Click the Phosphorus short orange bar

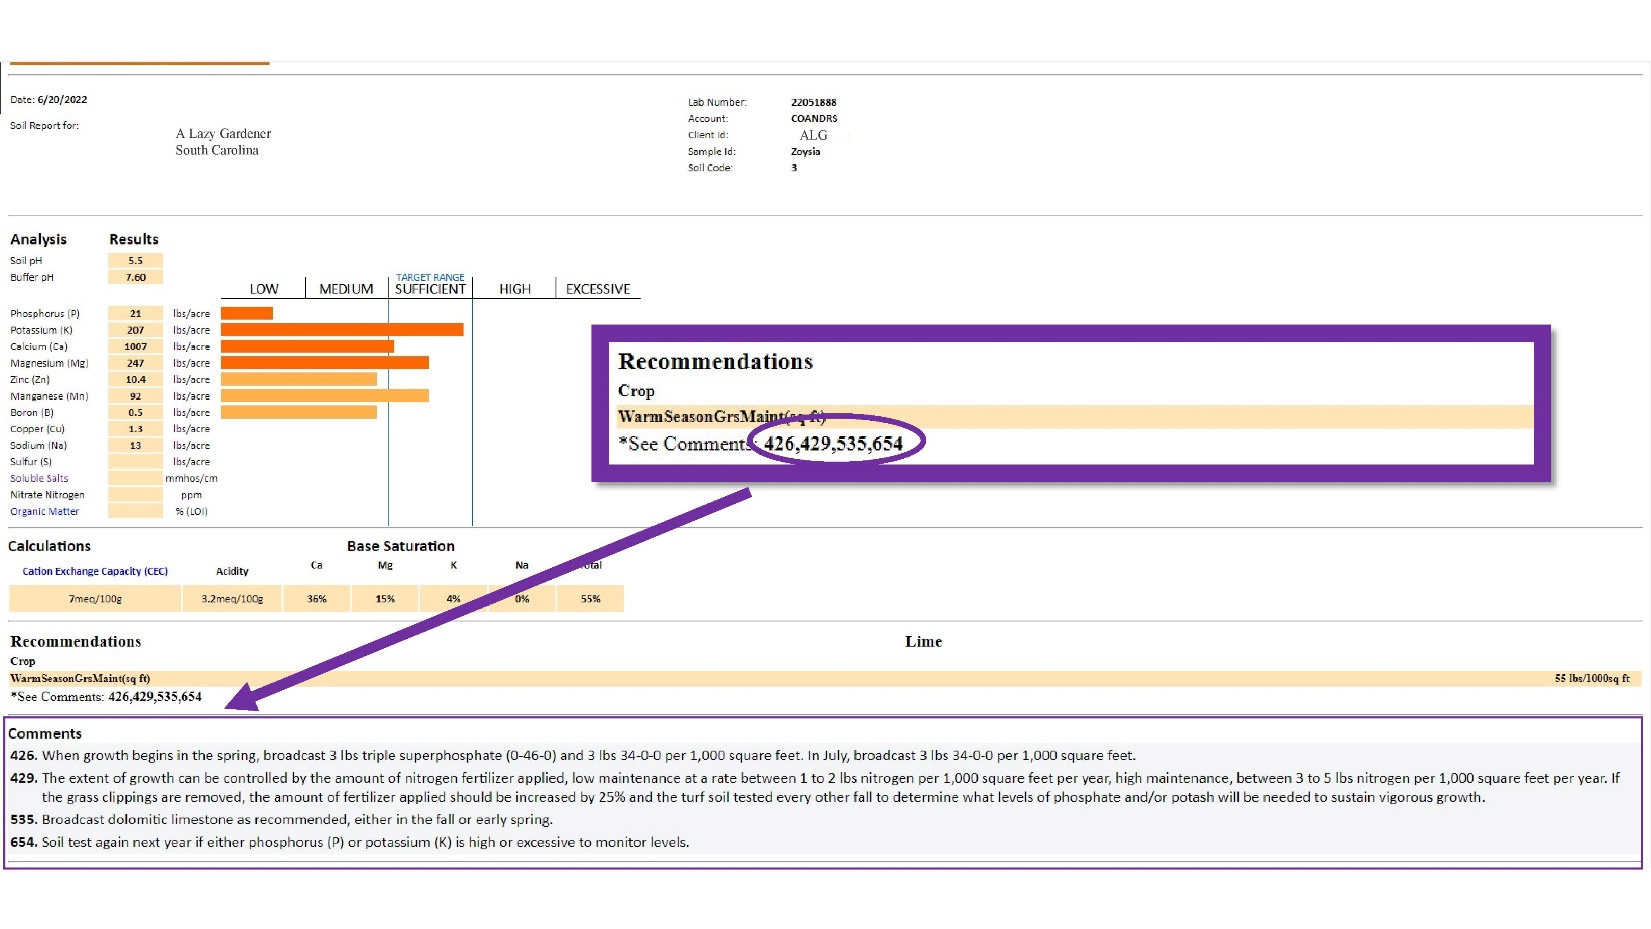click(247, 313)
